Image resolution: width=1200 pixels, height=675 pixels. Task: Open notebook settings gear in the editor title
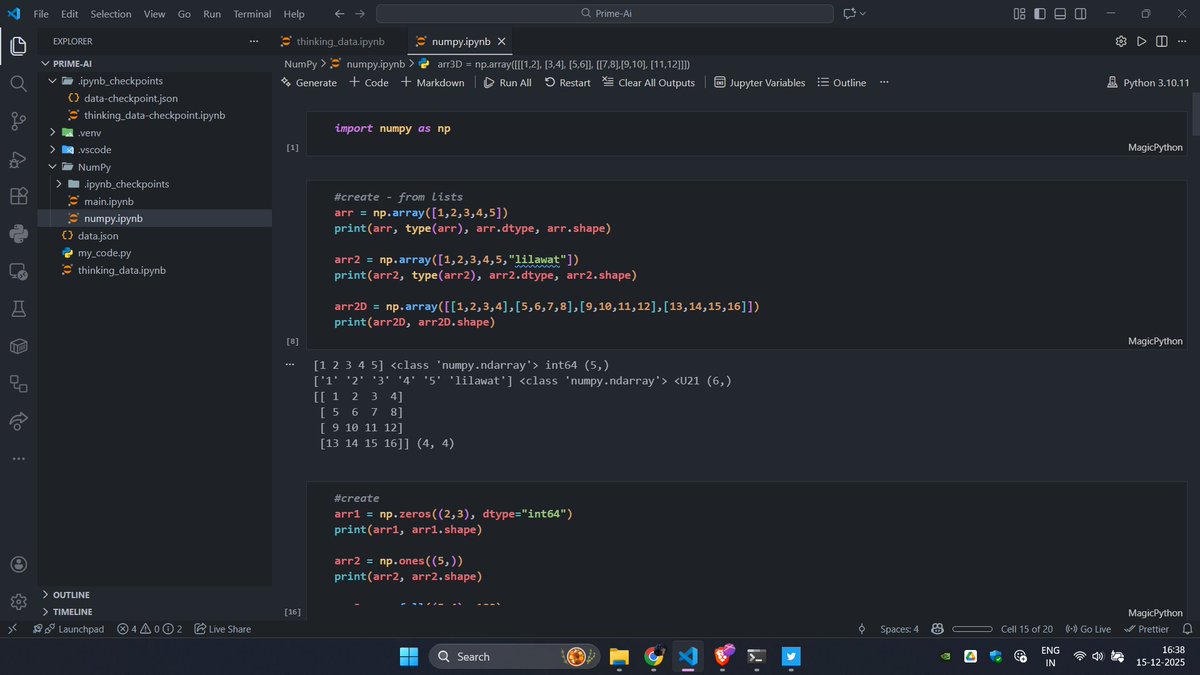(1121, 41)
